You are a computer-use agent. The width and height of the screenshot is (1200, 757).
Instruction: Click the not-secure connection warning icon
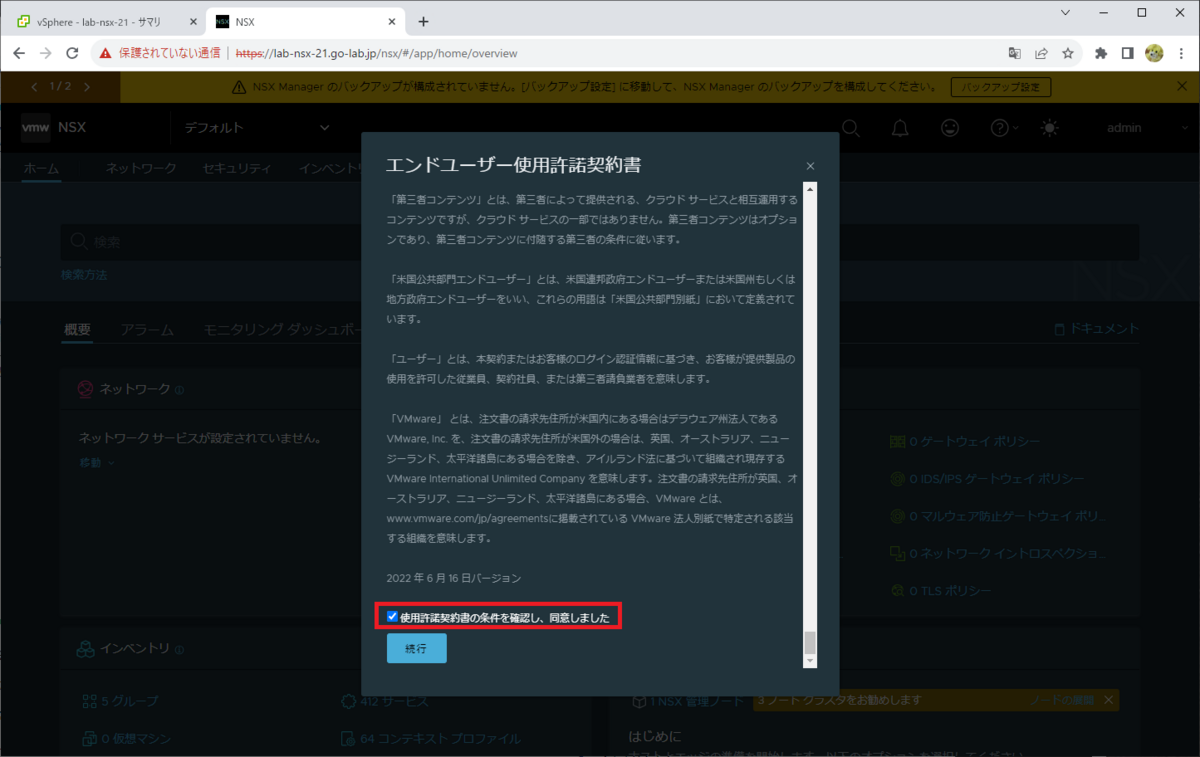tap(105, 53)
